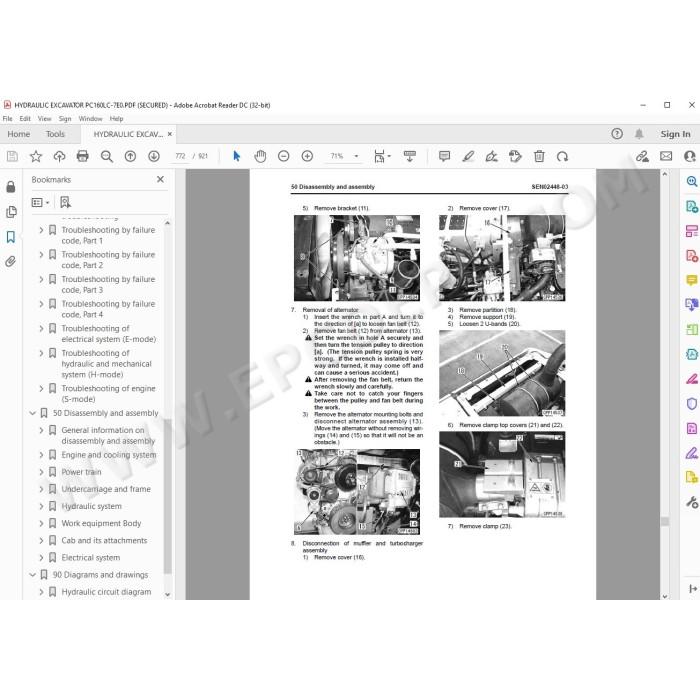Open the add comment sticky note tool
Viewport: 700px width, 700px height.
tap(444, 156)
